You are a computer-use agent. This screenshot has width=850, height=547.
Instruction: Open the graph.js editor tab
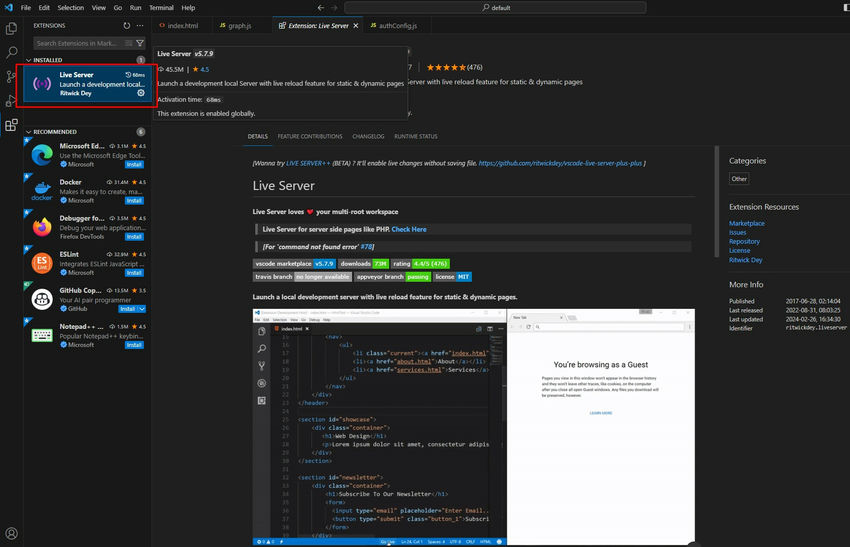click(x=239, y=25)
